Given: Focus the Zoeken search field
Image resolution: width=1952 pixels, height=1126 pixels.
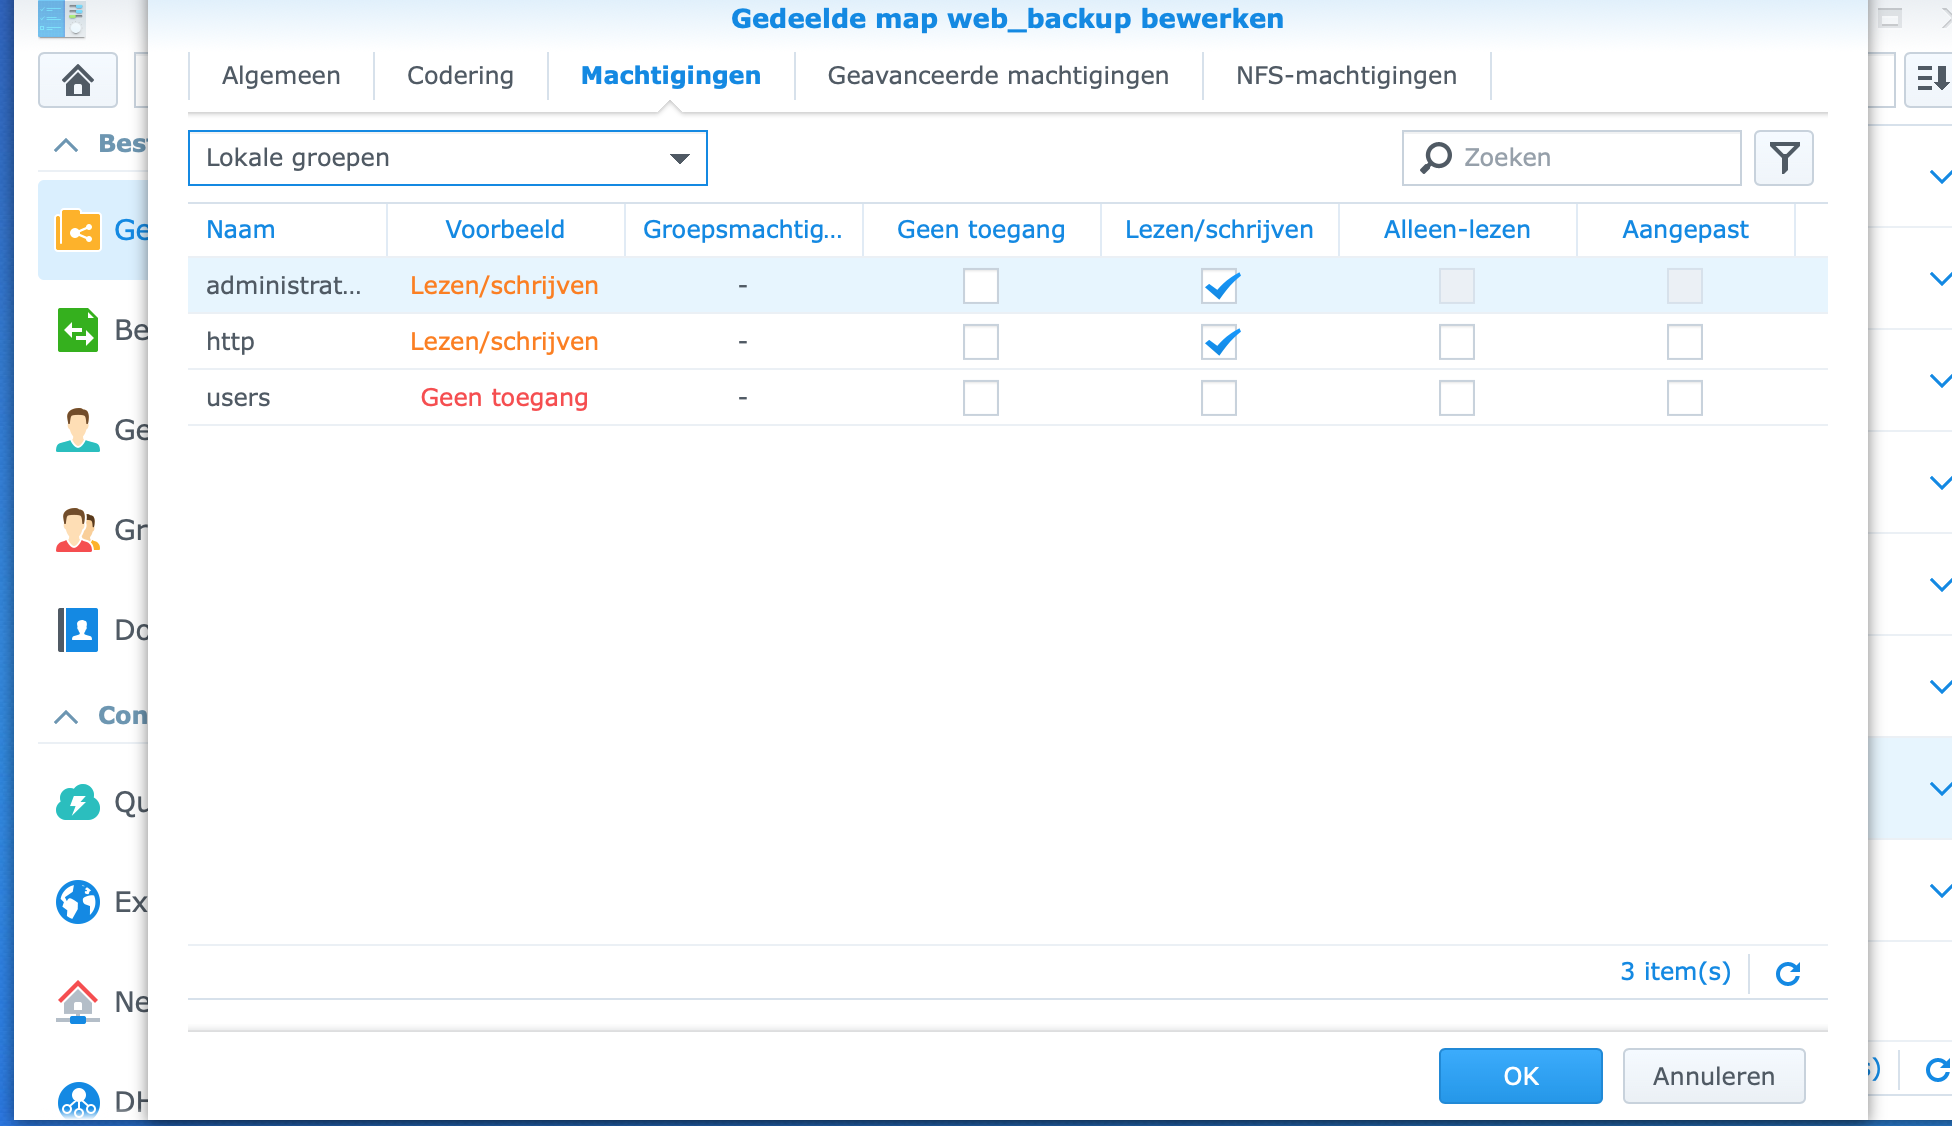Looking at the screenshot, I should pos(1572,158).
